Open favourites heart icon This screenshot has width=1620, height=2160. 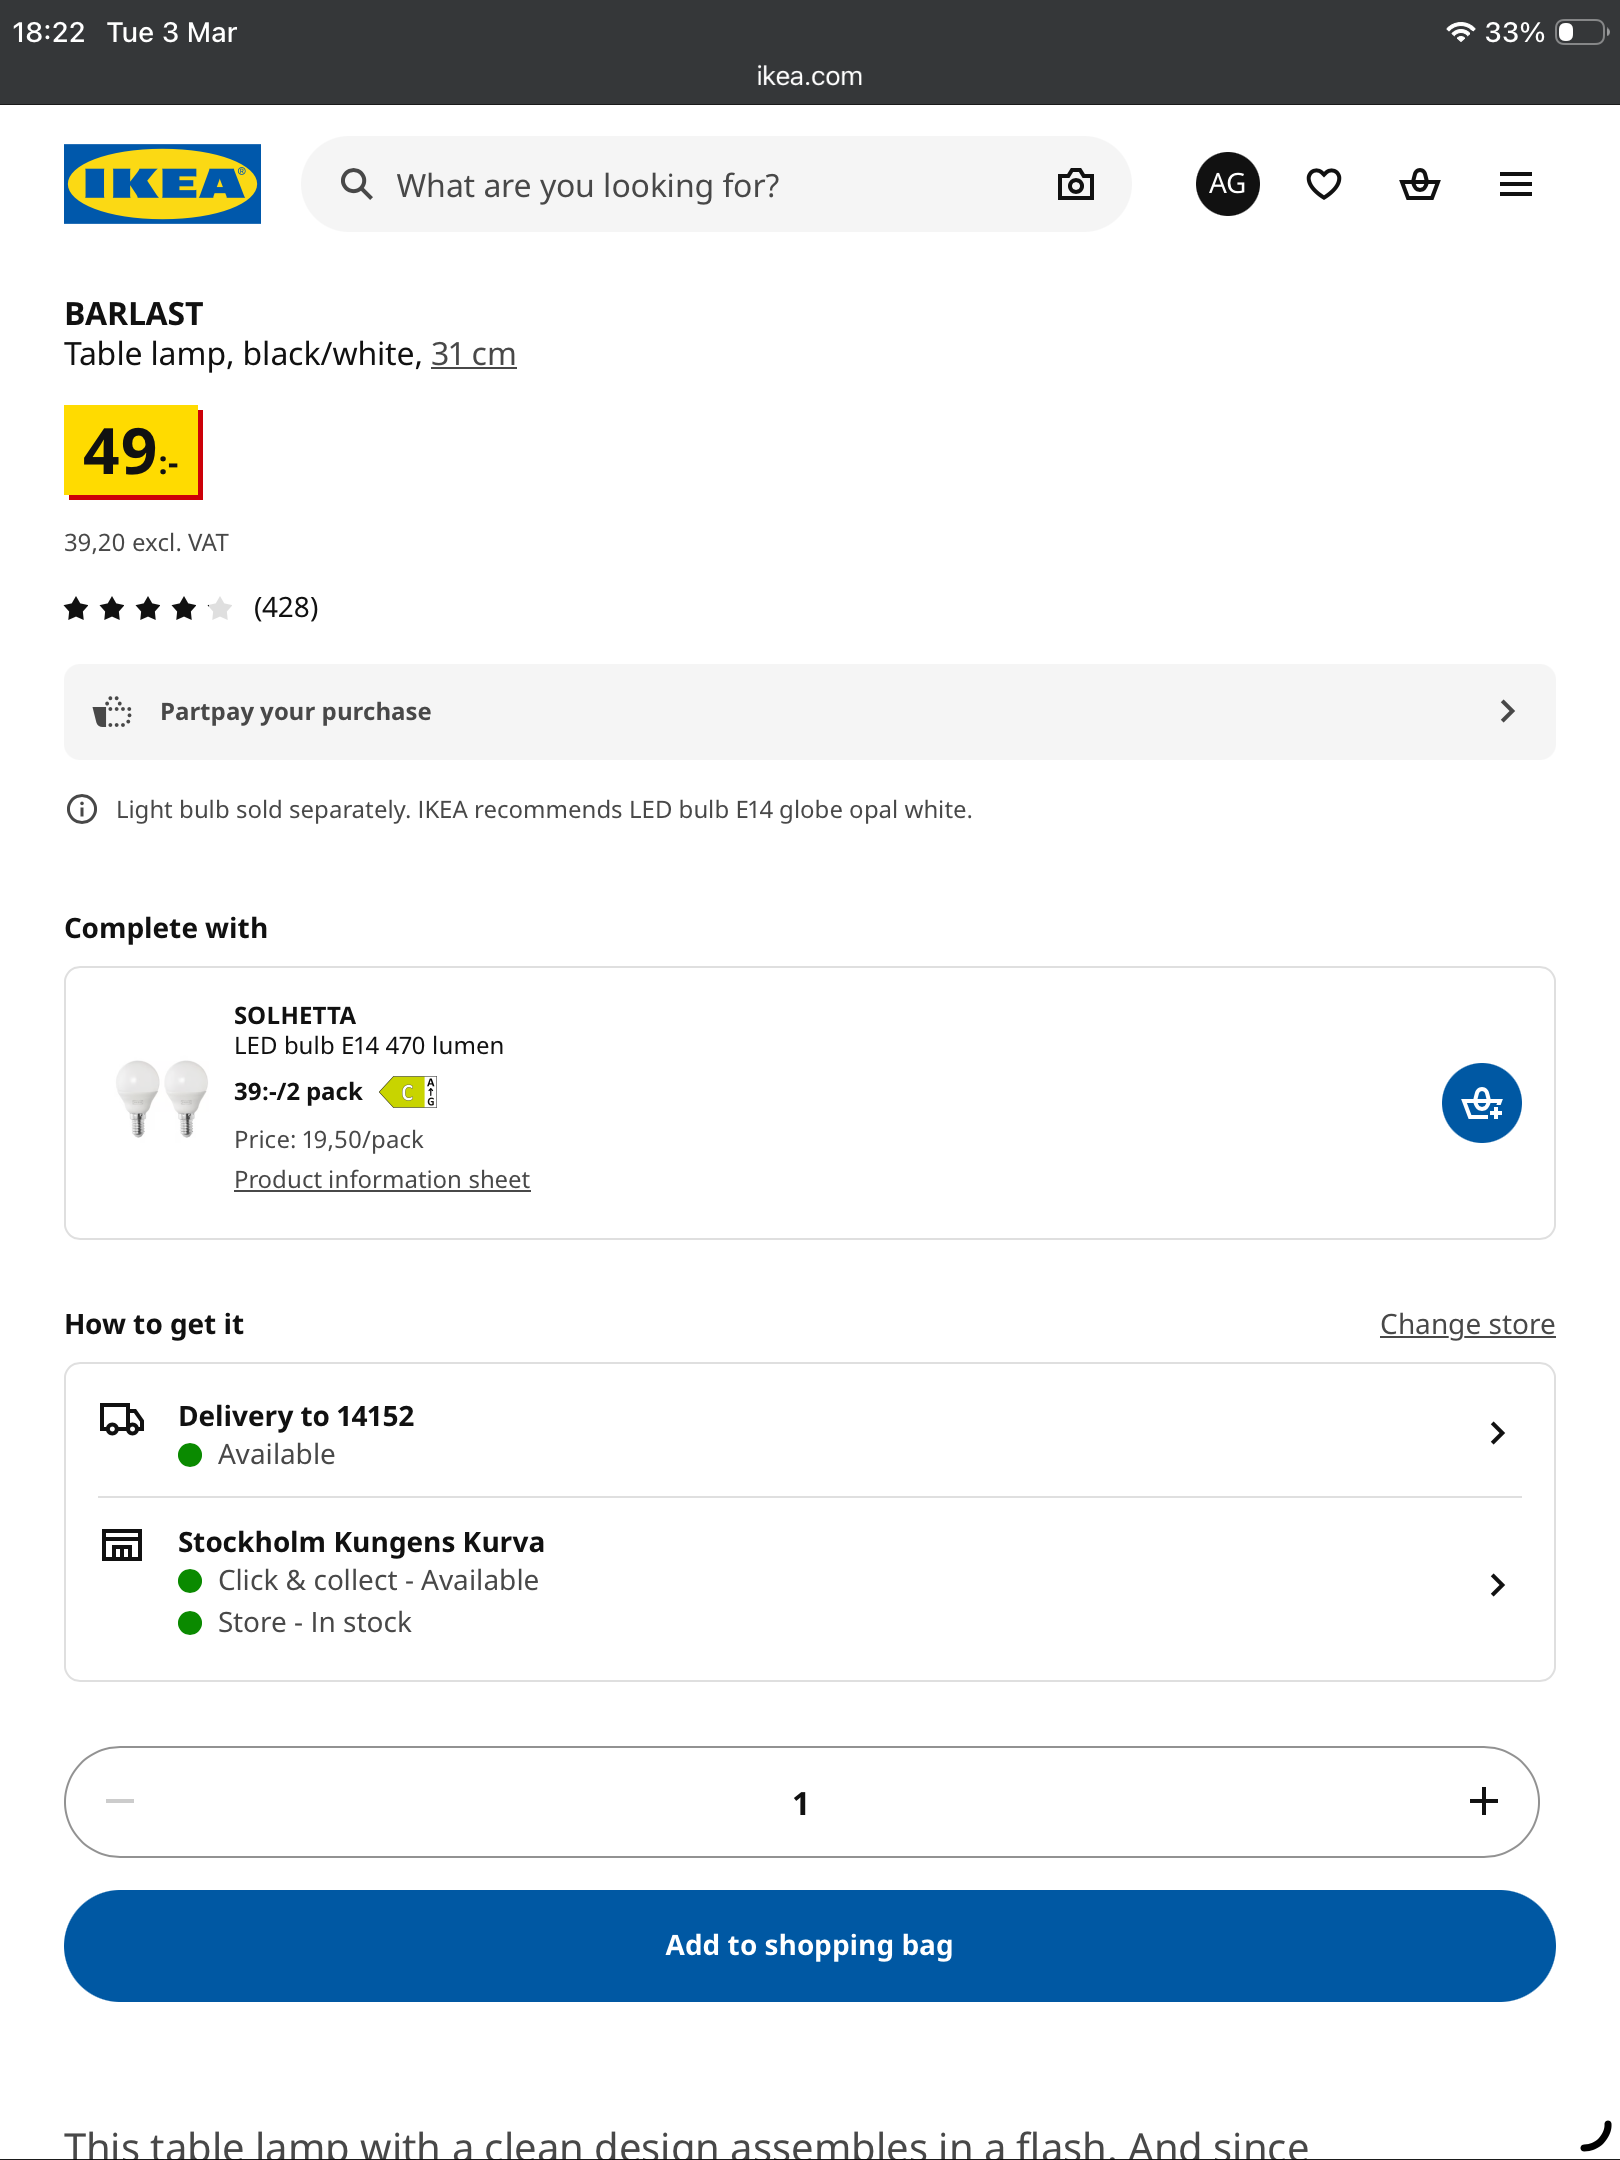(x=1324, y=184)
